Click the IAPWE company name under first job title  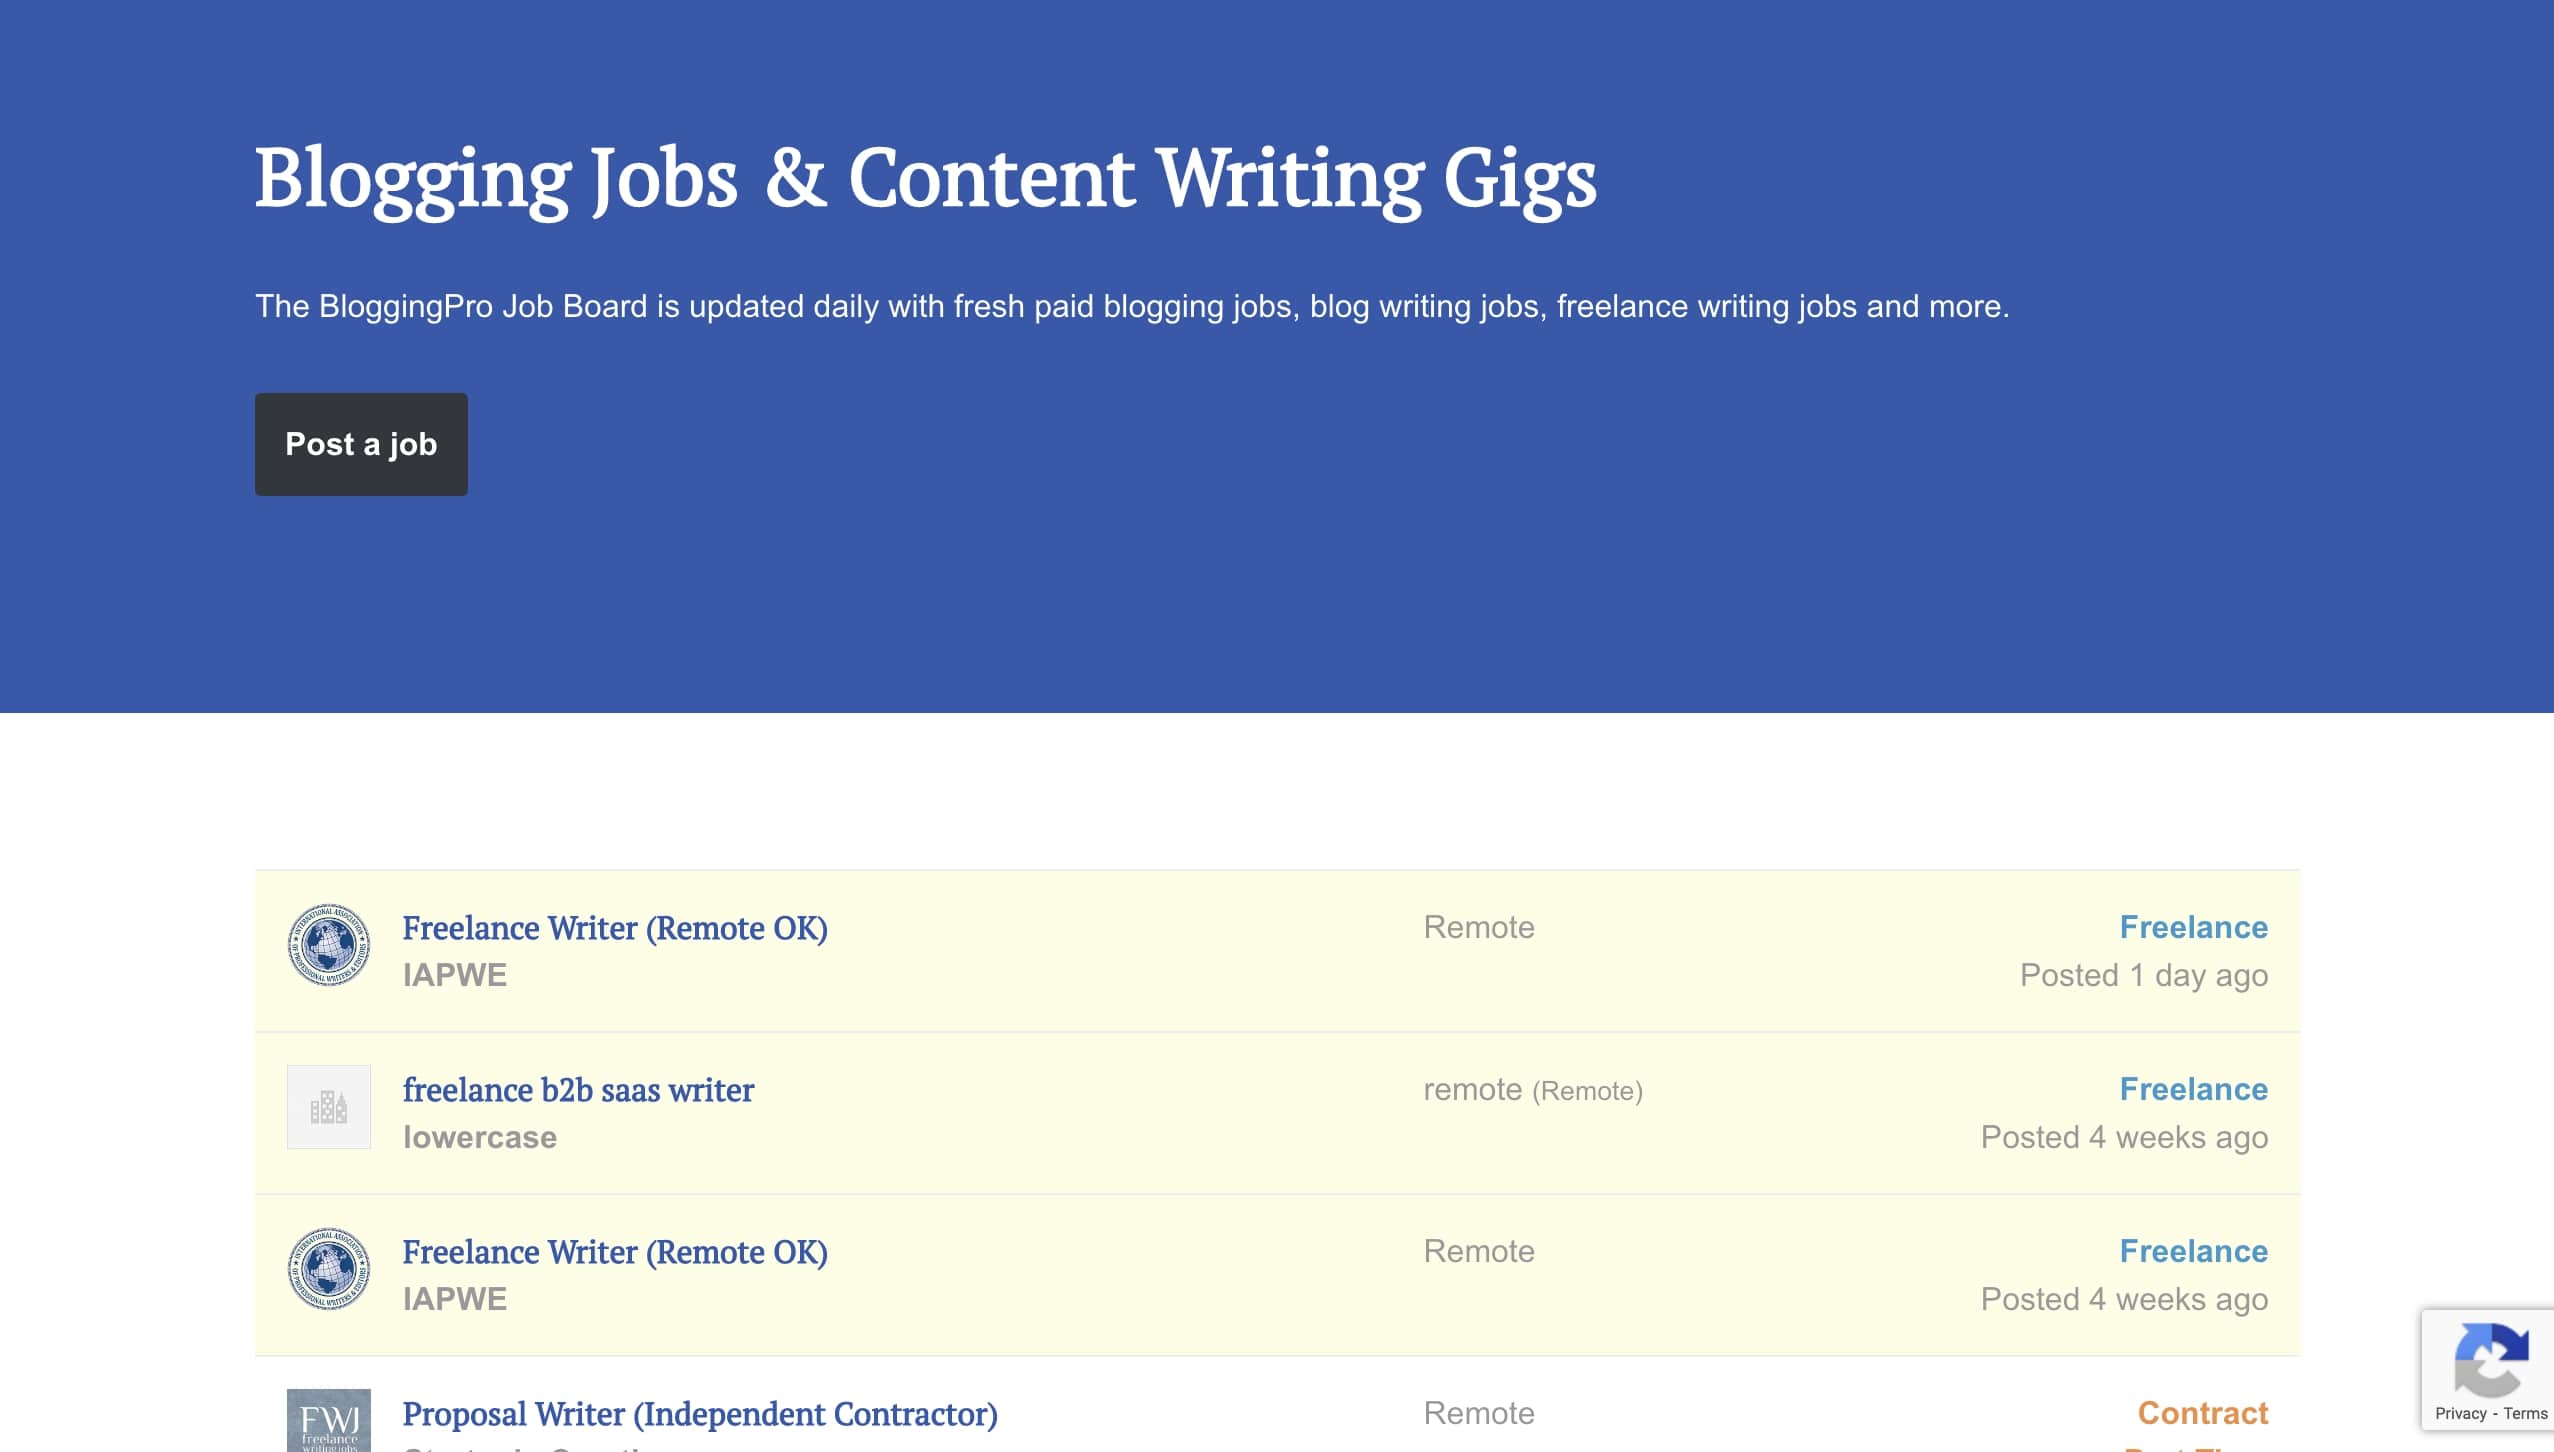[x=454, y=974]
